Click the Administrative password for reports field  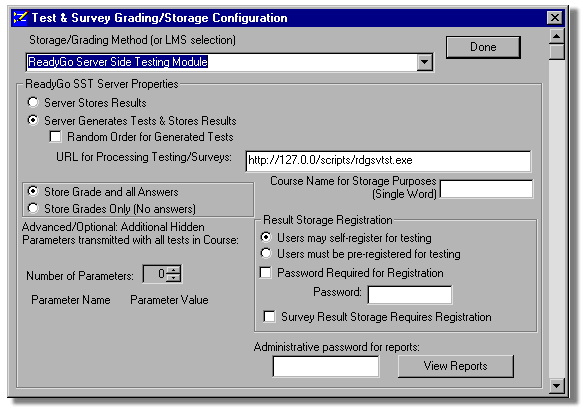coord(326,366)
